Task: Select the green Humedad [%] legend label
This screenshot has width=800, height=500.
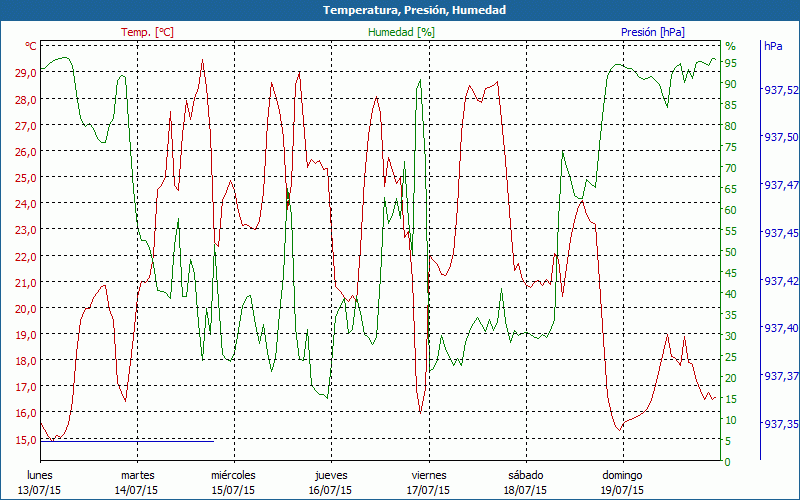Action: [x=401, y=32]
